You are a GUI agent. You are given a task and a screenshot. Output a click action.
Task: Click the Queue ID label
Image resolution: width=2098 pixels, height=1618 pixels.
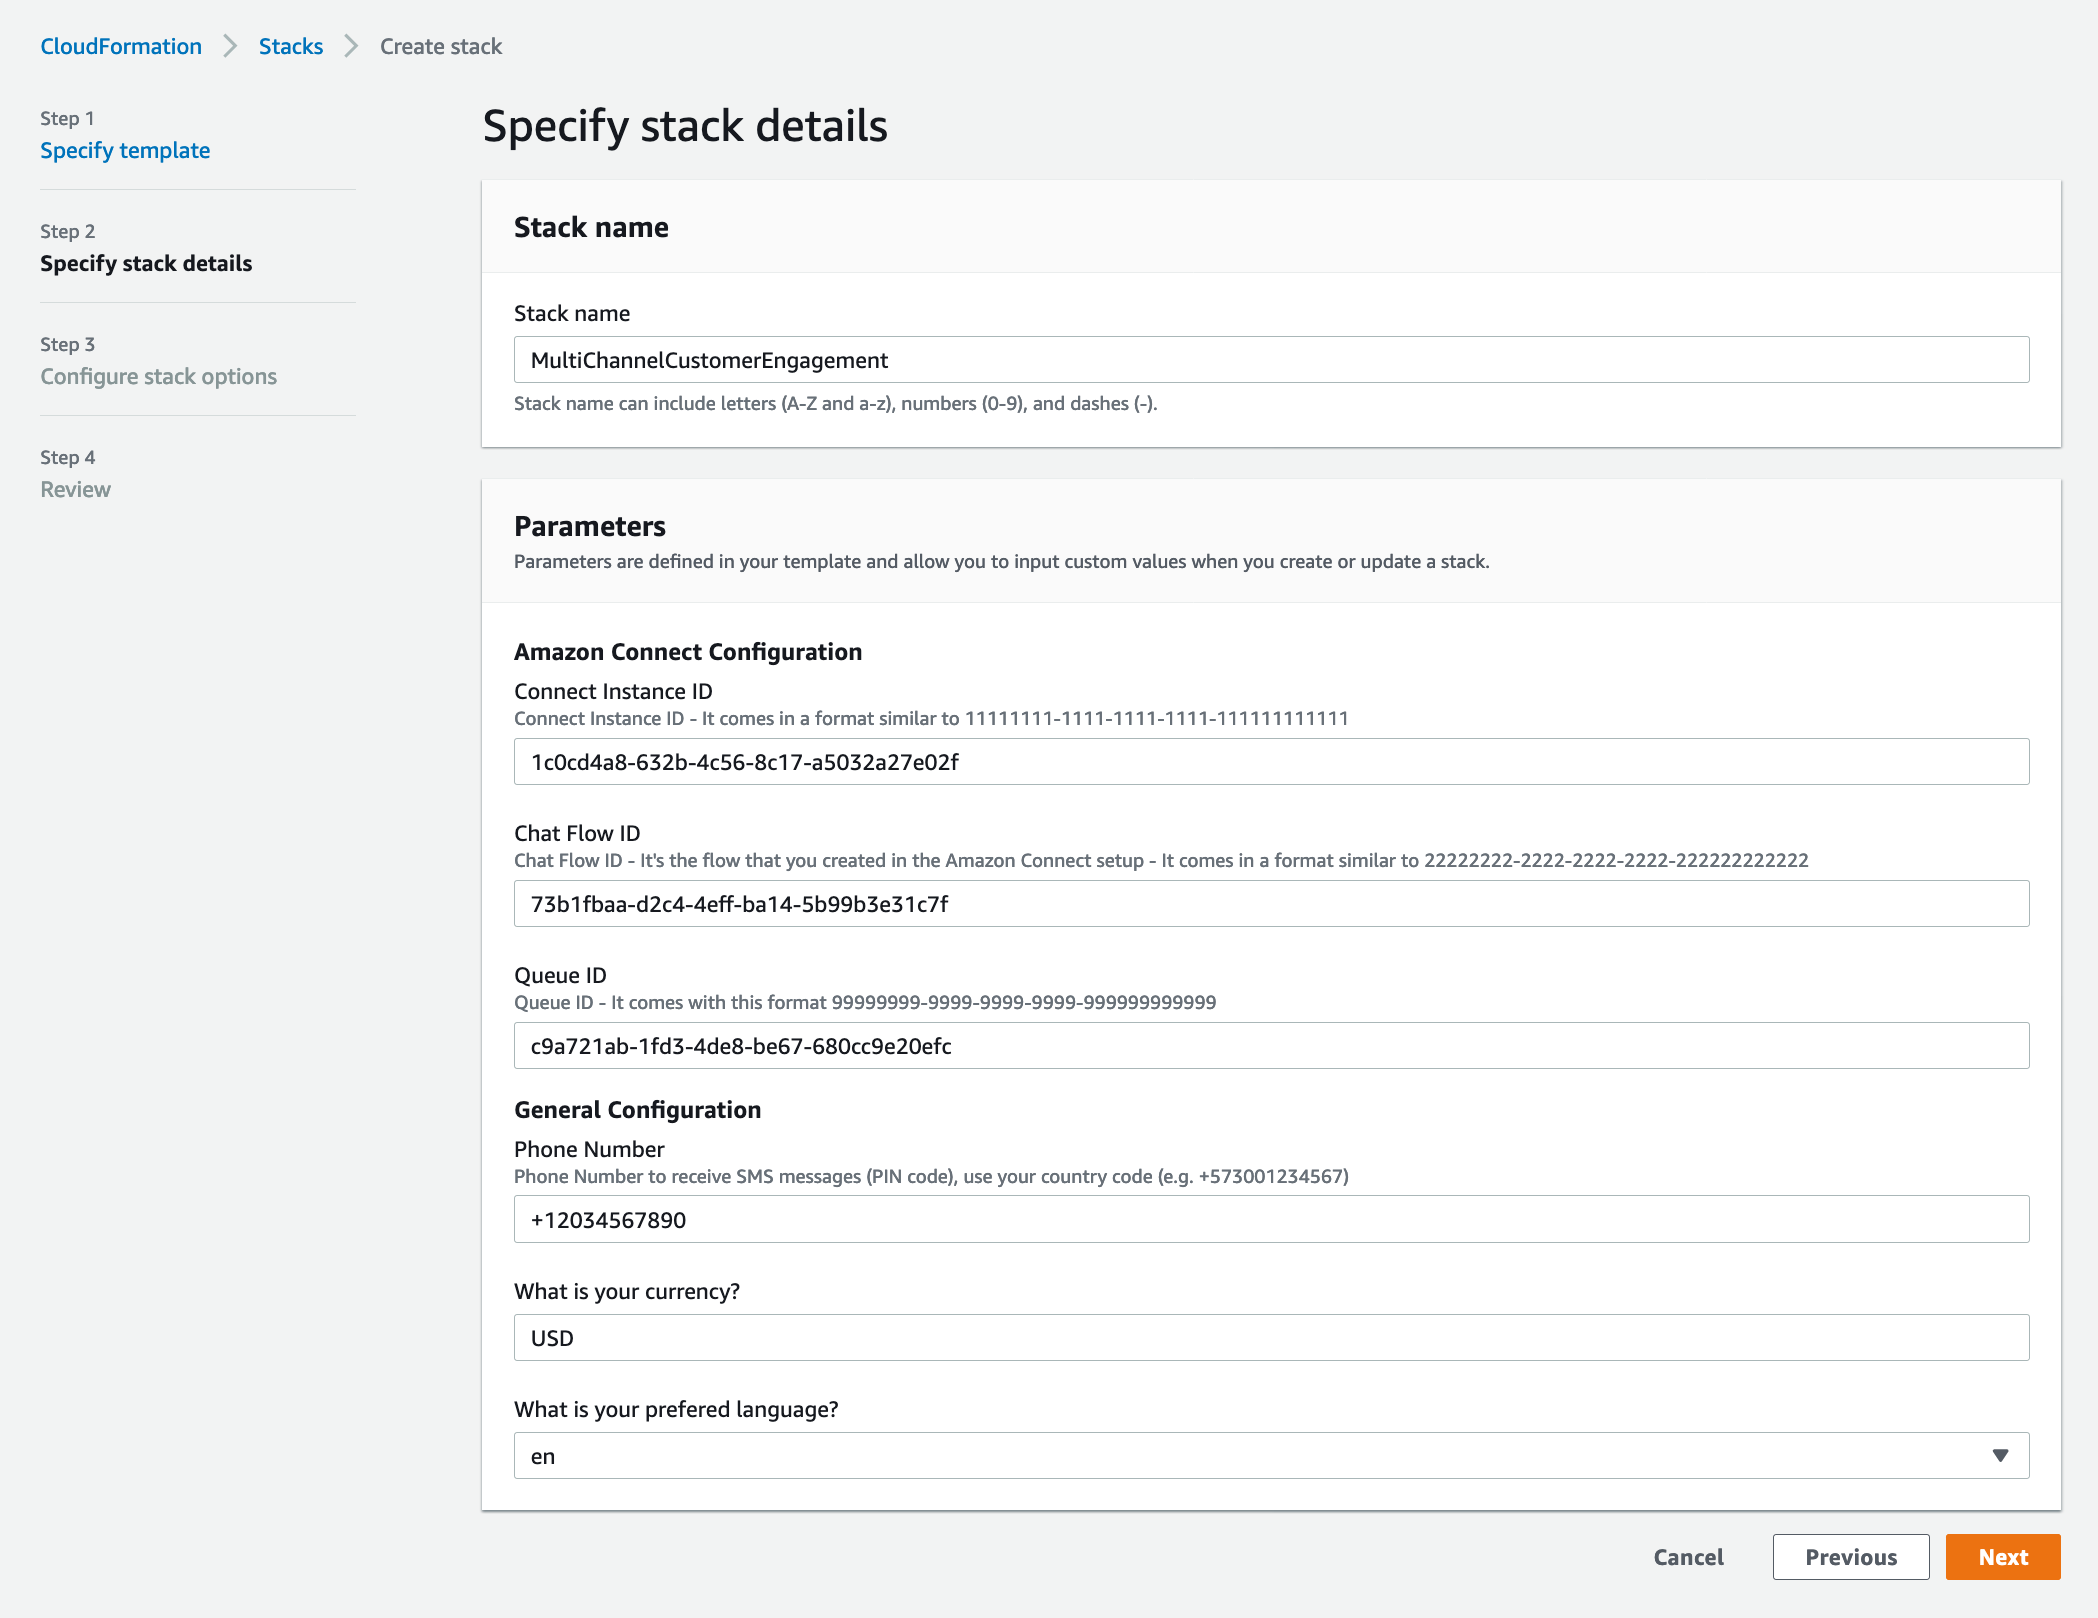coord(560,975)
